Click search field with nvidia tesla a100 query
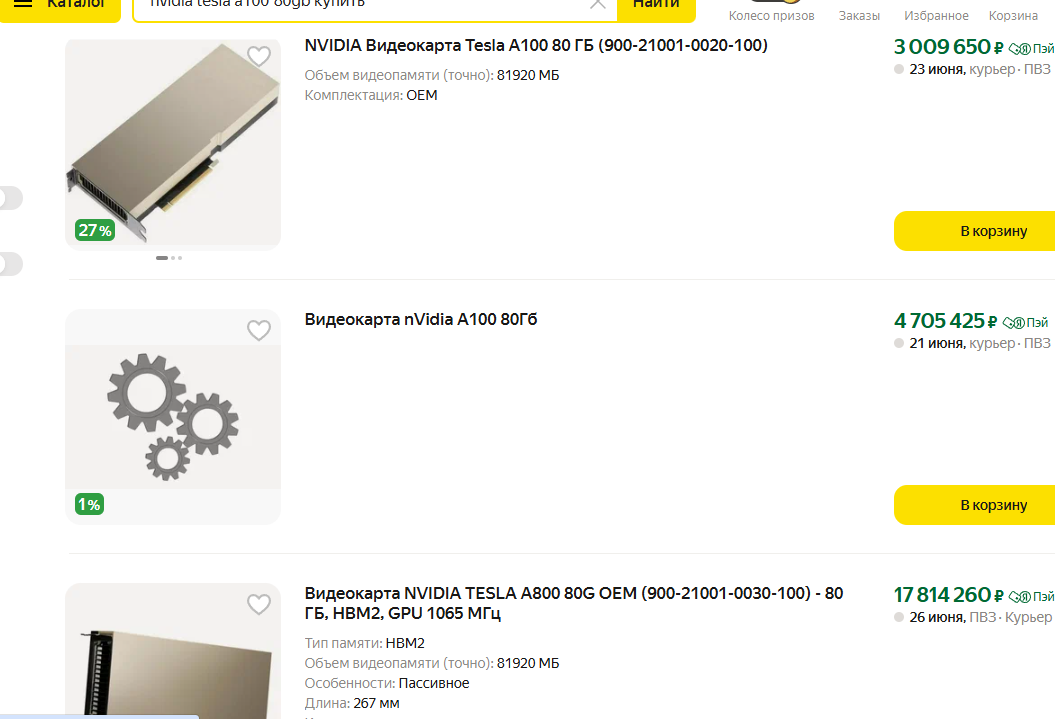1055x719 pixels. click(x=363, y=5)
